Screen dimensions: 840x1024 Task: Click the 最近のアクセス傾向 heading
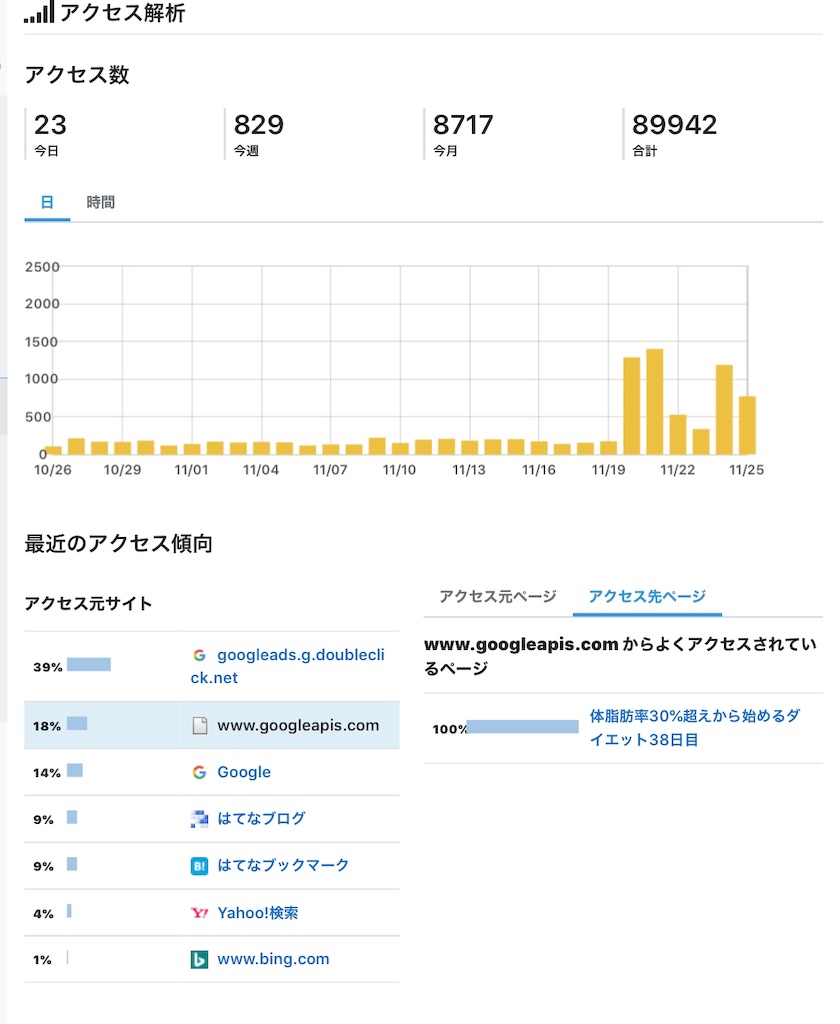(118, 543)
